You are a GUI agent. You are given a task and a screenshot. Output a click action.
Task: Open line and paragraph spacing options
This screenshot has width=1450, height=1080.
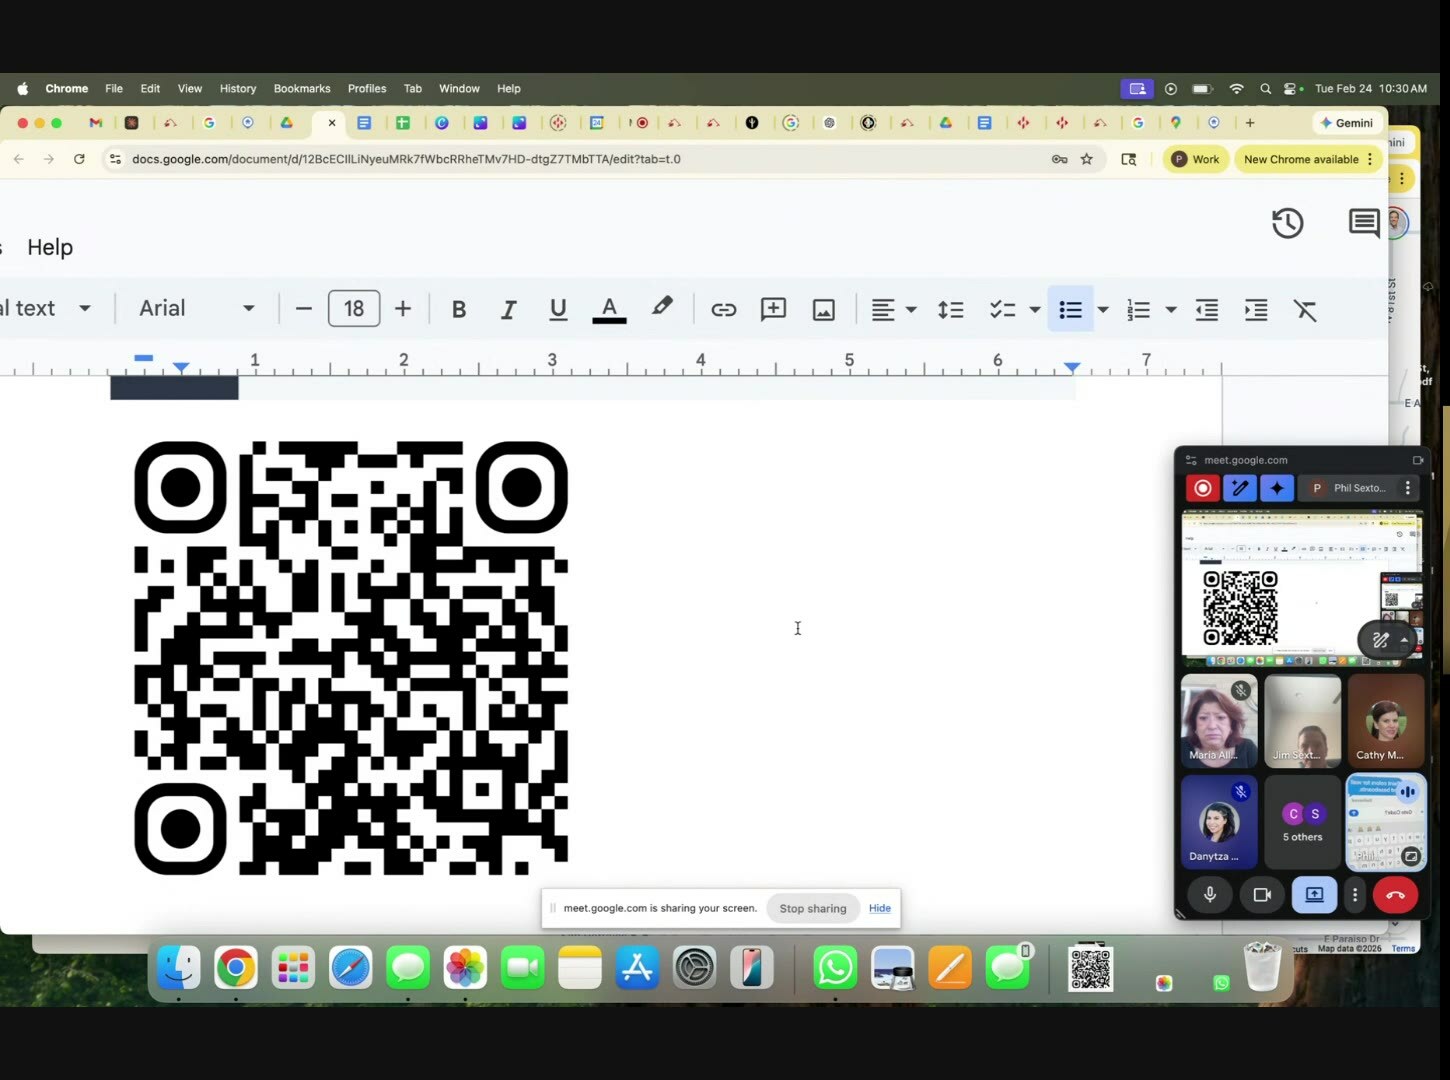click(x=951, y=310)
